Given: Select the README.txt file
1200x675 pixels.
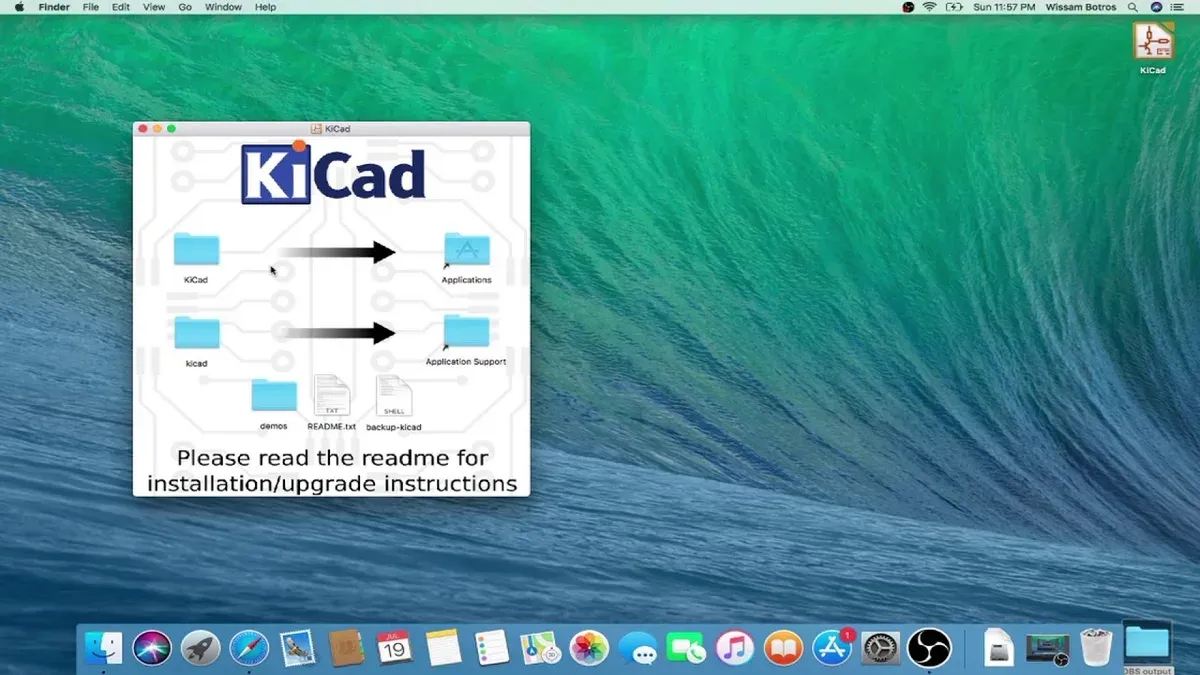Looking at the screenshot, I should click(x=332, y=396).
